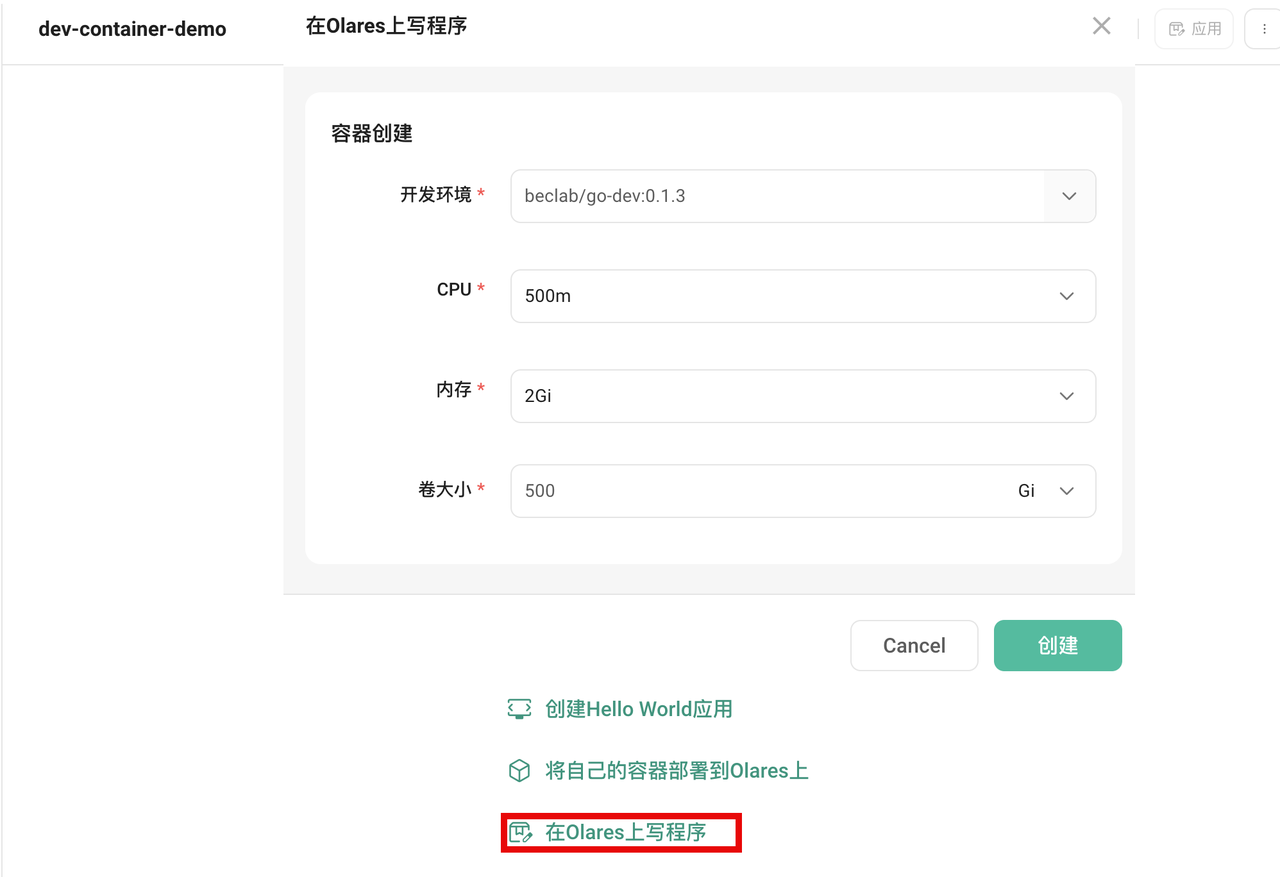Open the 在Olares上写程序 link

pyautogui.click(x=626, y=832)
